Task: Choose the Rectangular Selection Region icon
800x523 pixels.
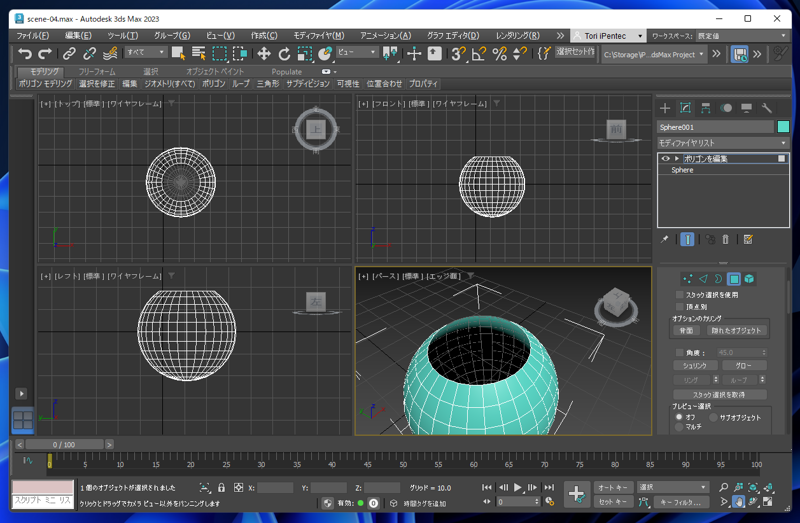Action: [x=219, y=53]
